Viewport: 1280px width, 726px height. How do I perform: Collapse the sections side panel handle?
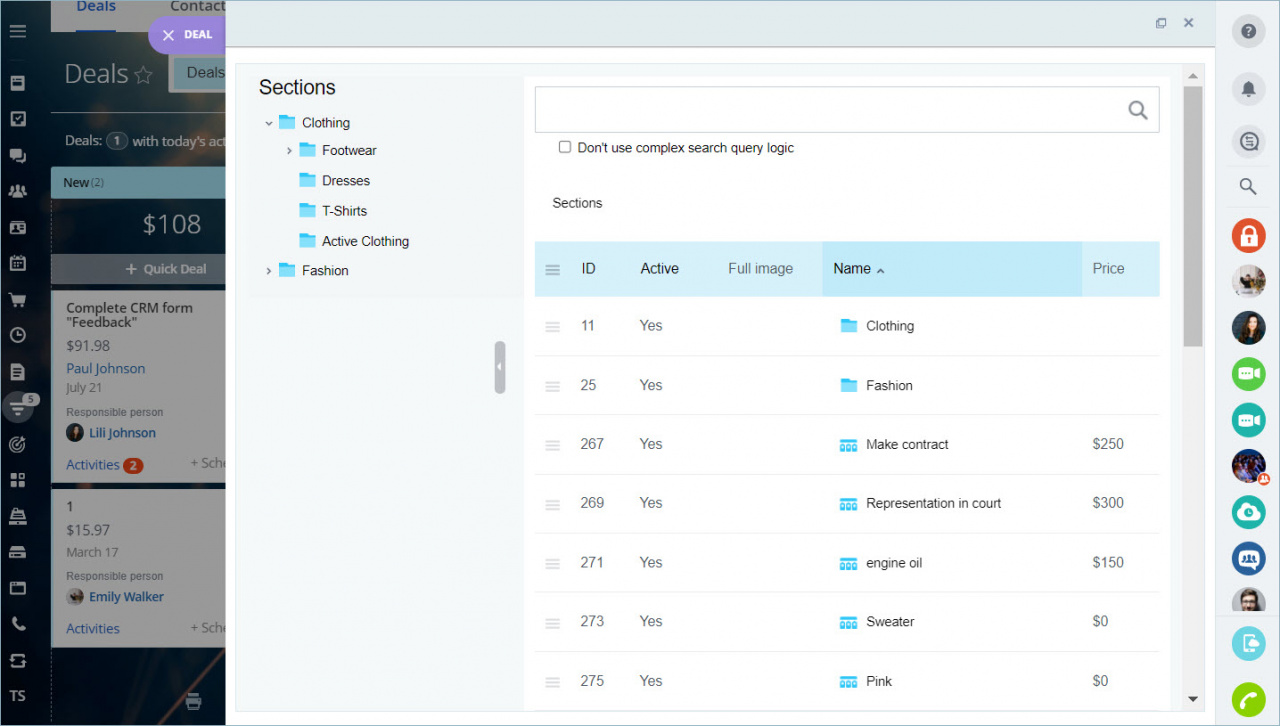(x=500, y=367)
